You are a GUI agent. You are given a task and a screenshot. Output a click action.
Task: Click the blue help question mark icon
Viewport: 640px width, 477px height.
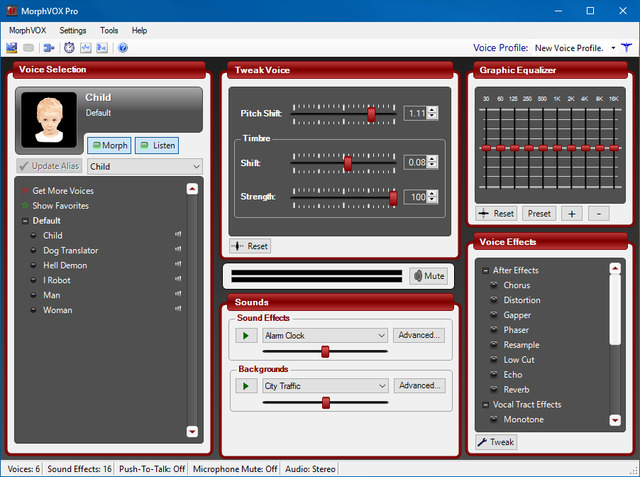pyautogui.click(x=123, y=47)
